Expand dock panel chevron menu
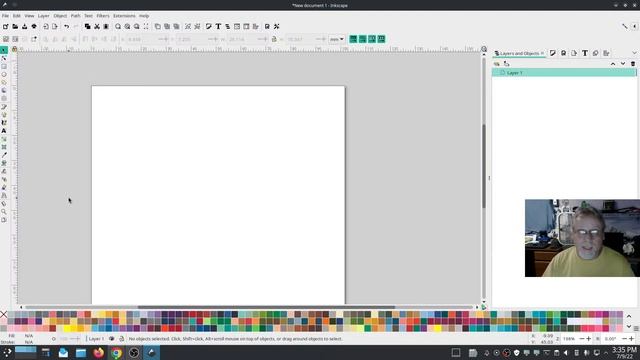The image size is (640, 360). click(x=634, y=53)
